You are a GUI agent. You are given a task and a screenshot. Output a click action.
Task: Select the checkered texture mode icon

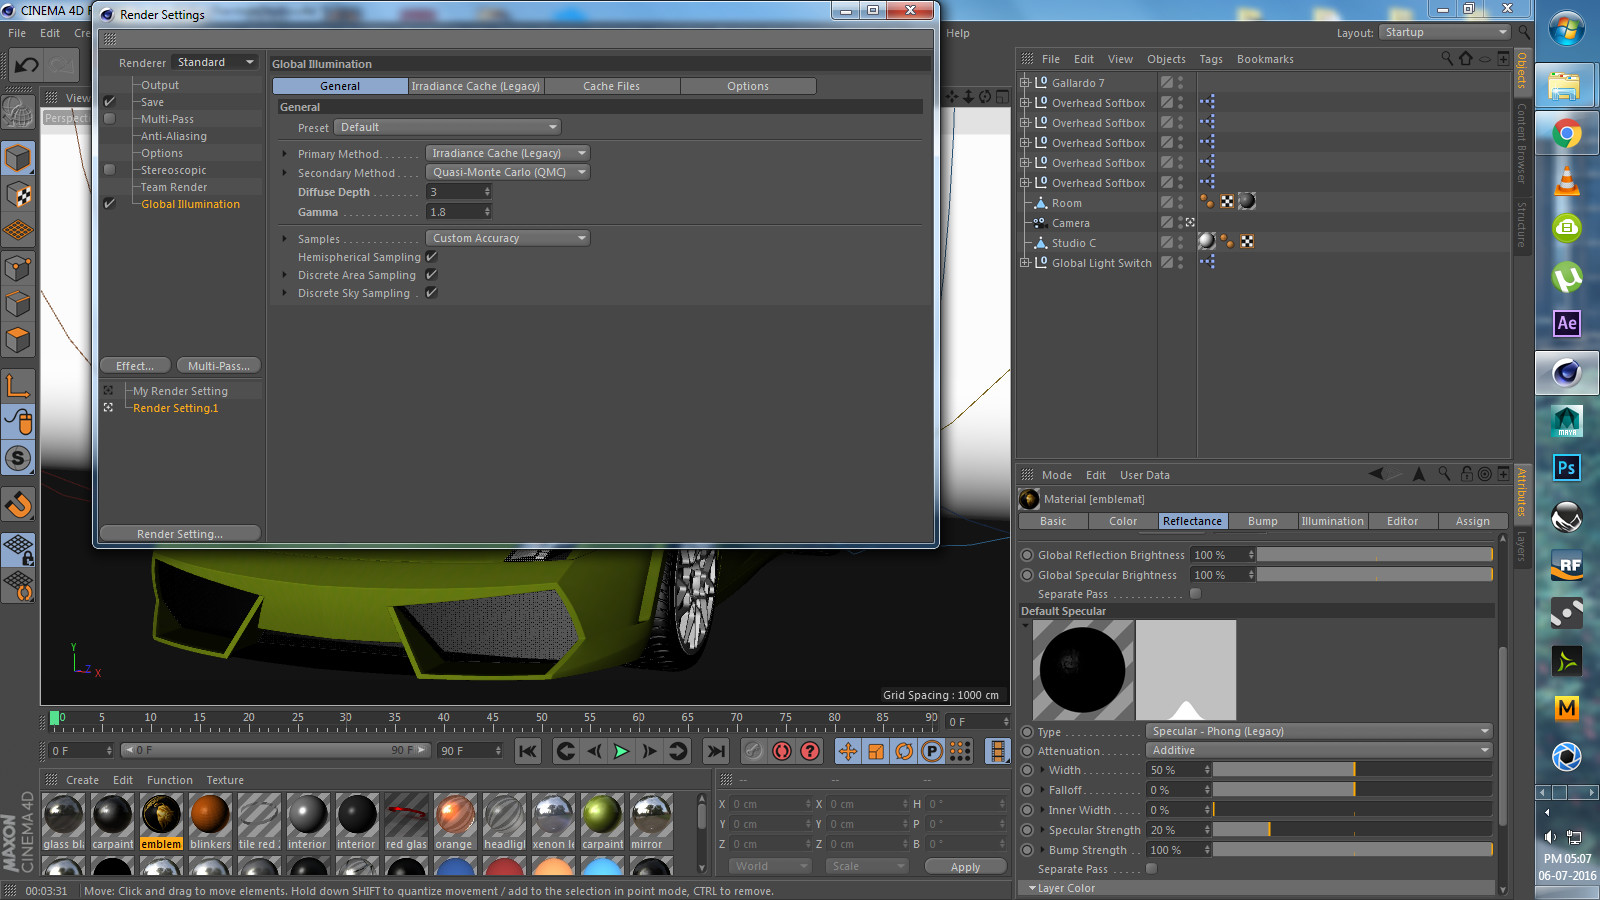18,194
